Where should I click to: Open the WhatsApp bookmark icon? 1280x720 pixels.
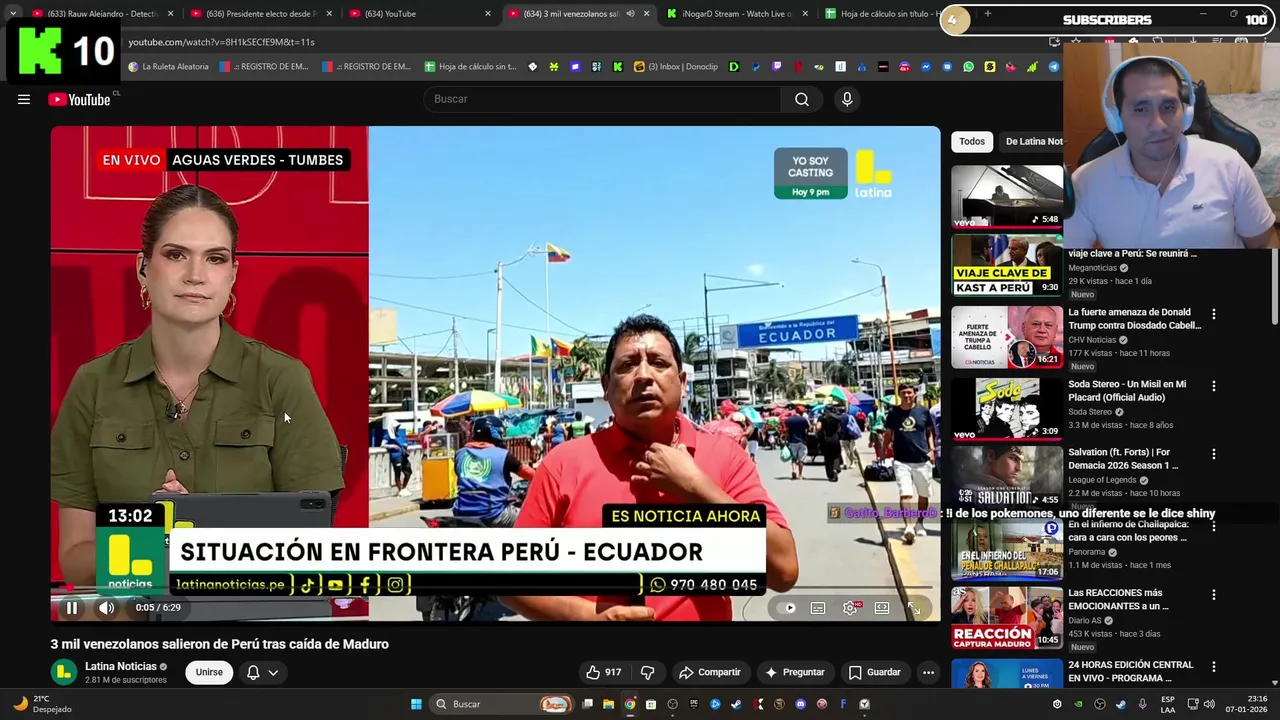(x=968, y=67)
